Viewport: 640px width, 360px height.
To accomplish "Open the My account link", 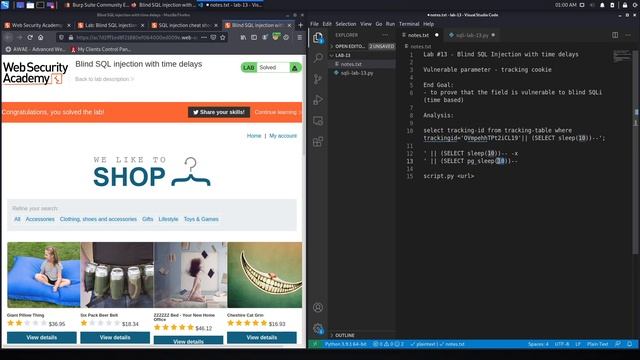I will pos(283,136).
